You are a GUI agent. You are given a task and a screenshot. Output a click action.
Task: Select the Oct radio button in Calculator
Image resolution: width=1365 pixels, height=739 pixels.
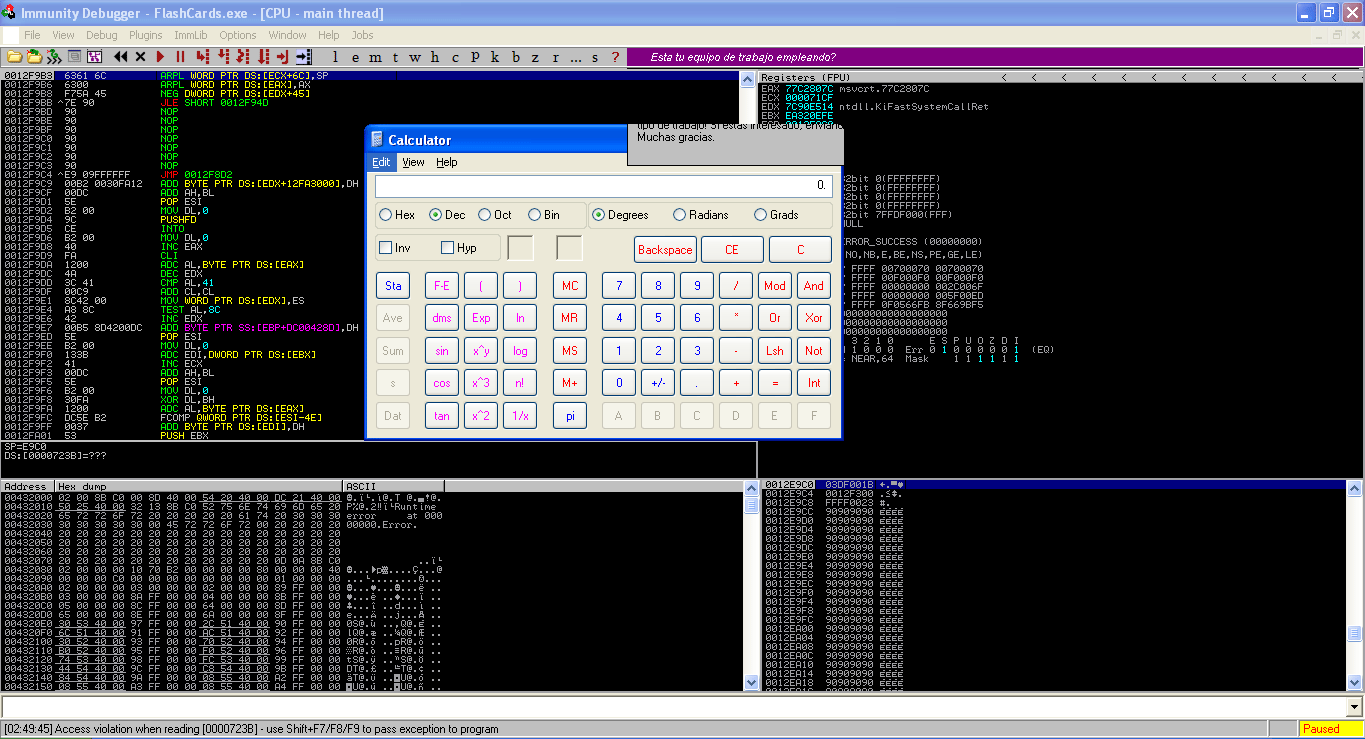[495, 215]
